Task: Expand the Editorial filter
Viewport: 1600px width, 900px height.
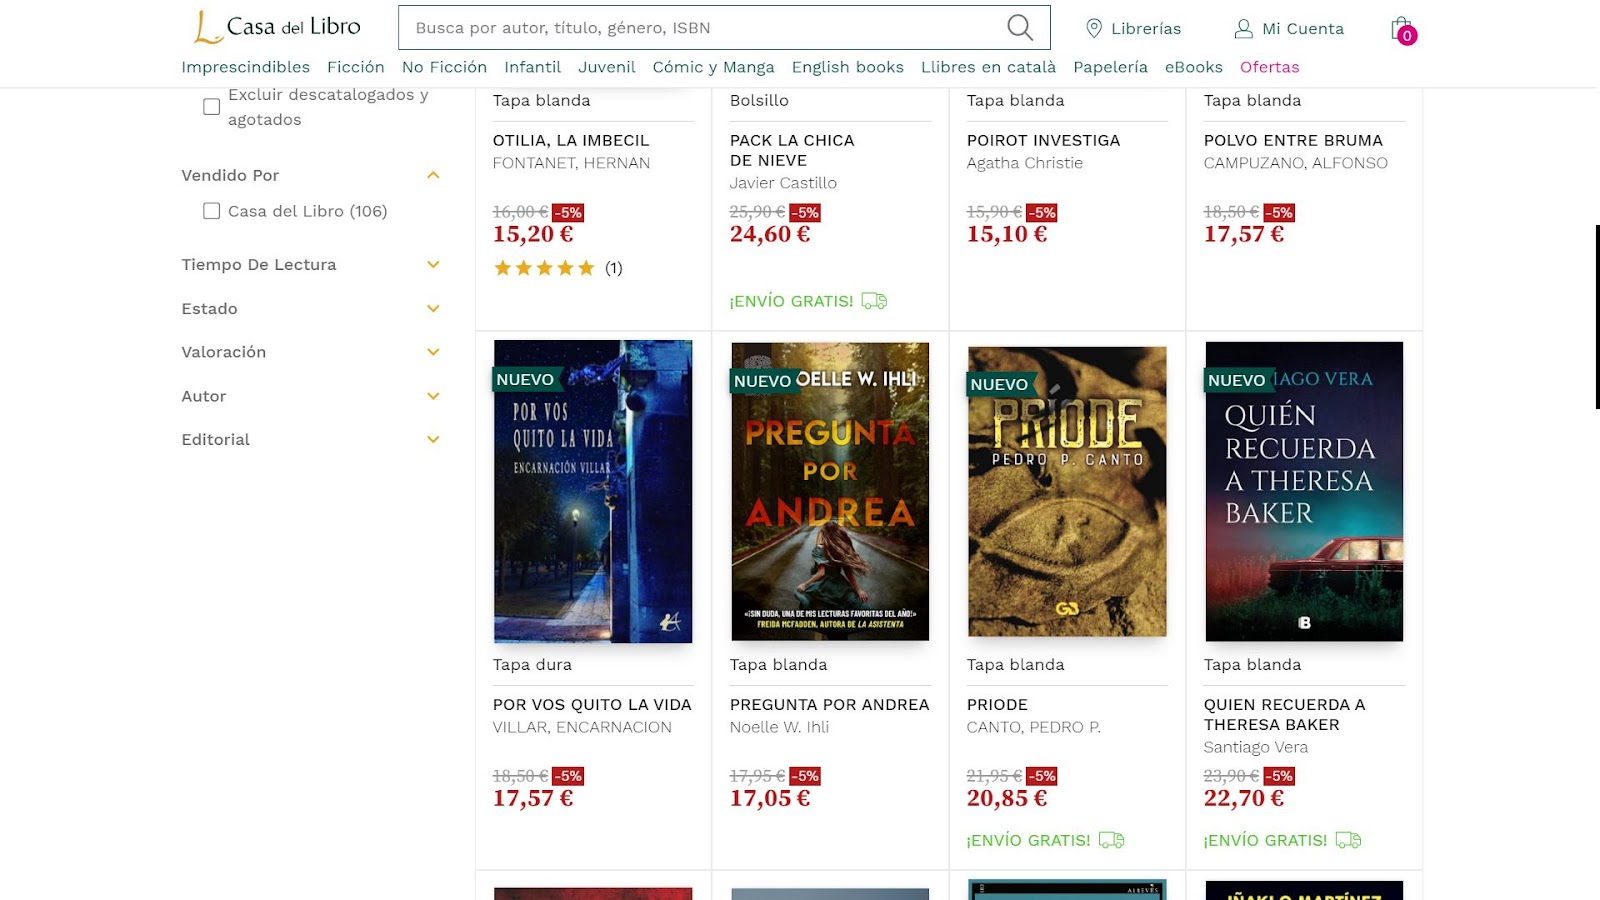Action: point(433,440)
